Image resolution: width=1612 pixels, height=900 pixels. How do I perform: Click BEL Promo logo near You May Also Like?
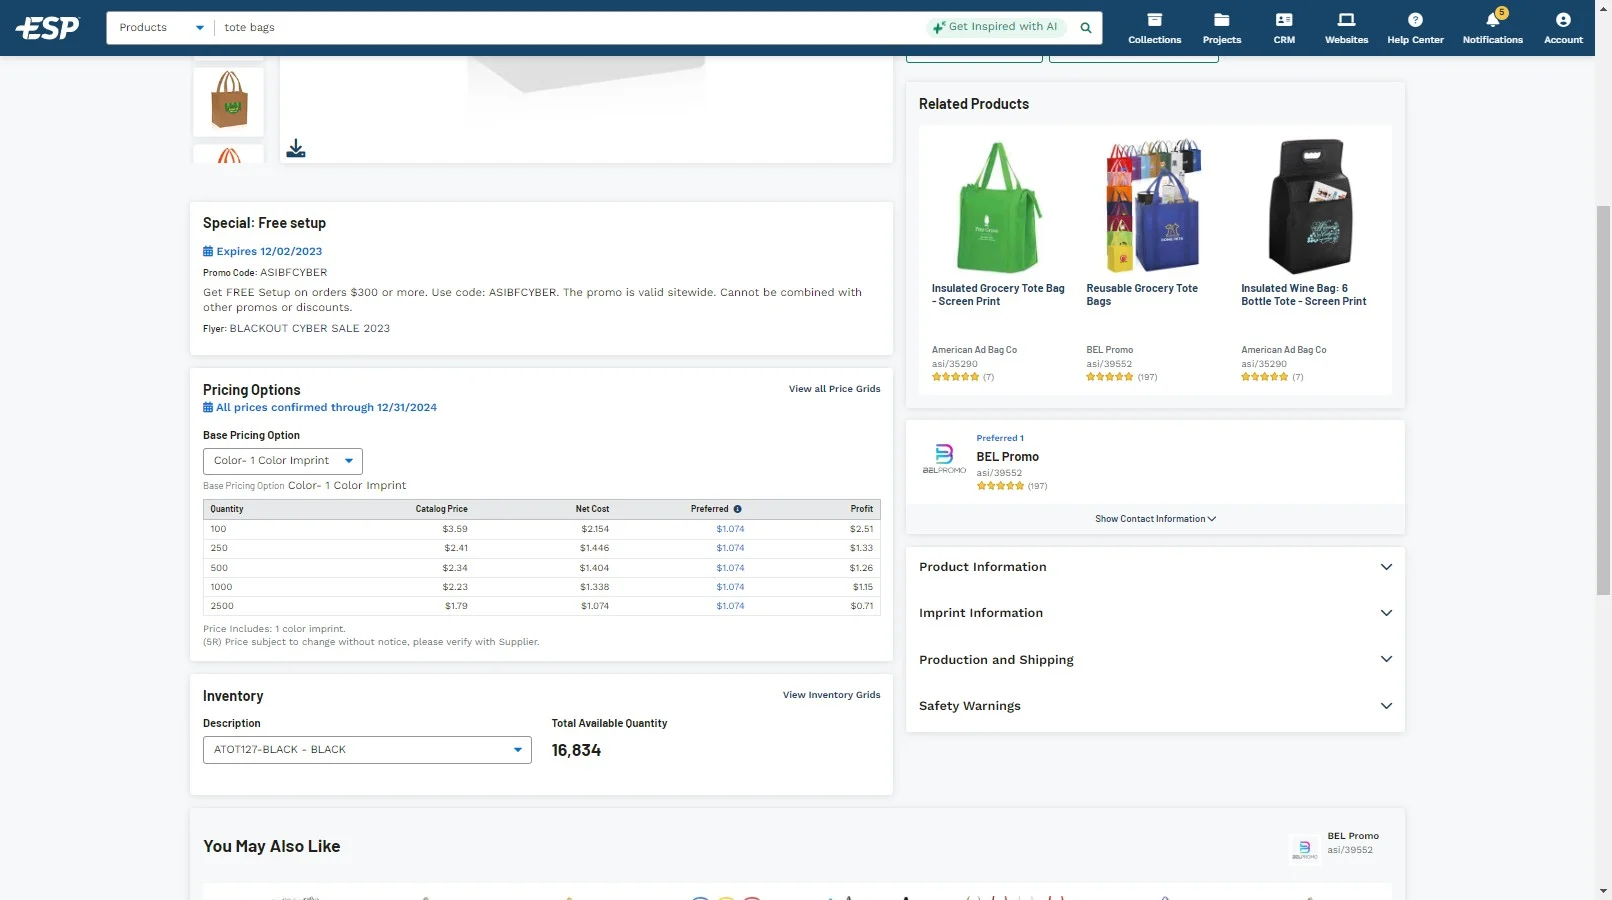(1305, 849)
